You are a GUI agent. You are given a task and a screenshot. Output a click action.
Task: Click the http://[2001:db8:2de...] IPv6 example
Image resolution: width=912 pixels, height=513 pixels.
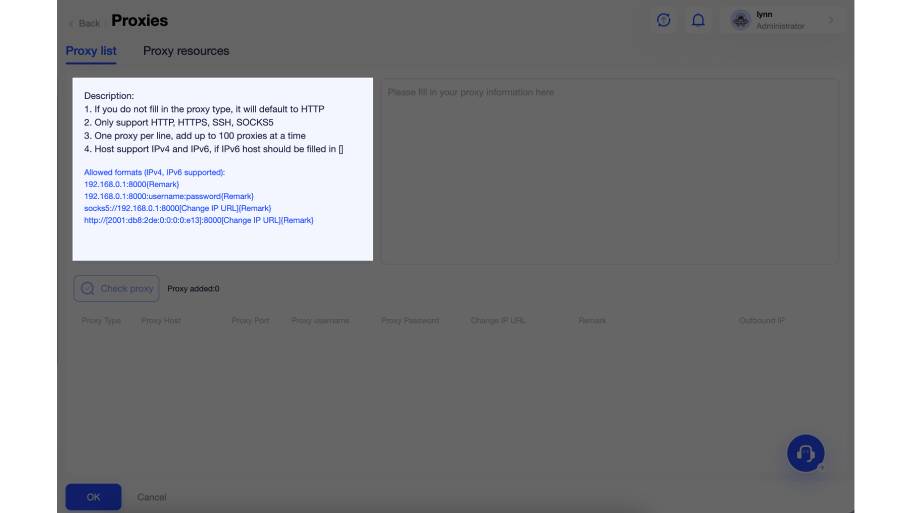(x=198, y=220)
